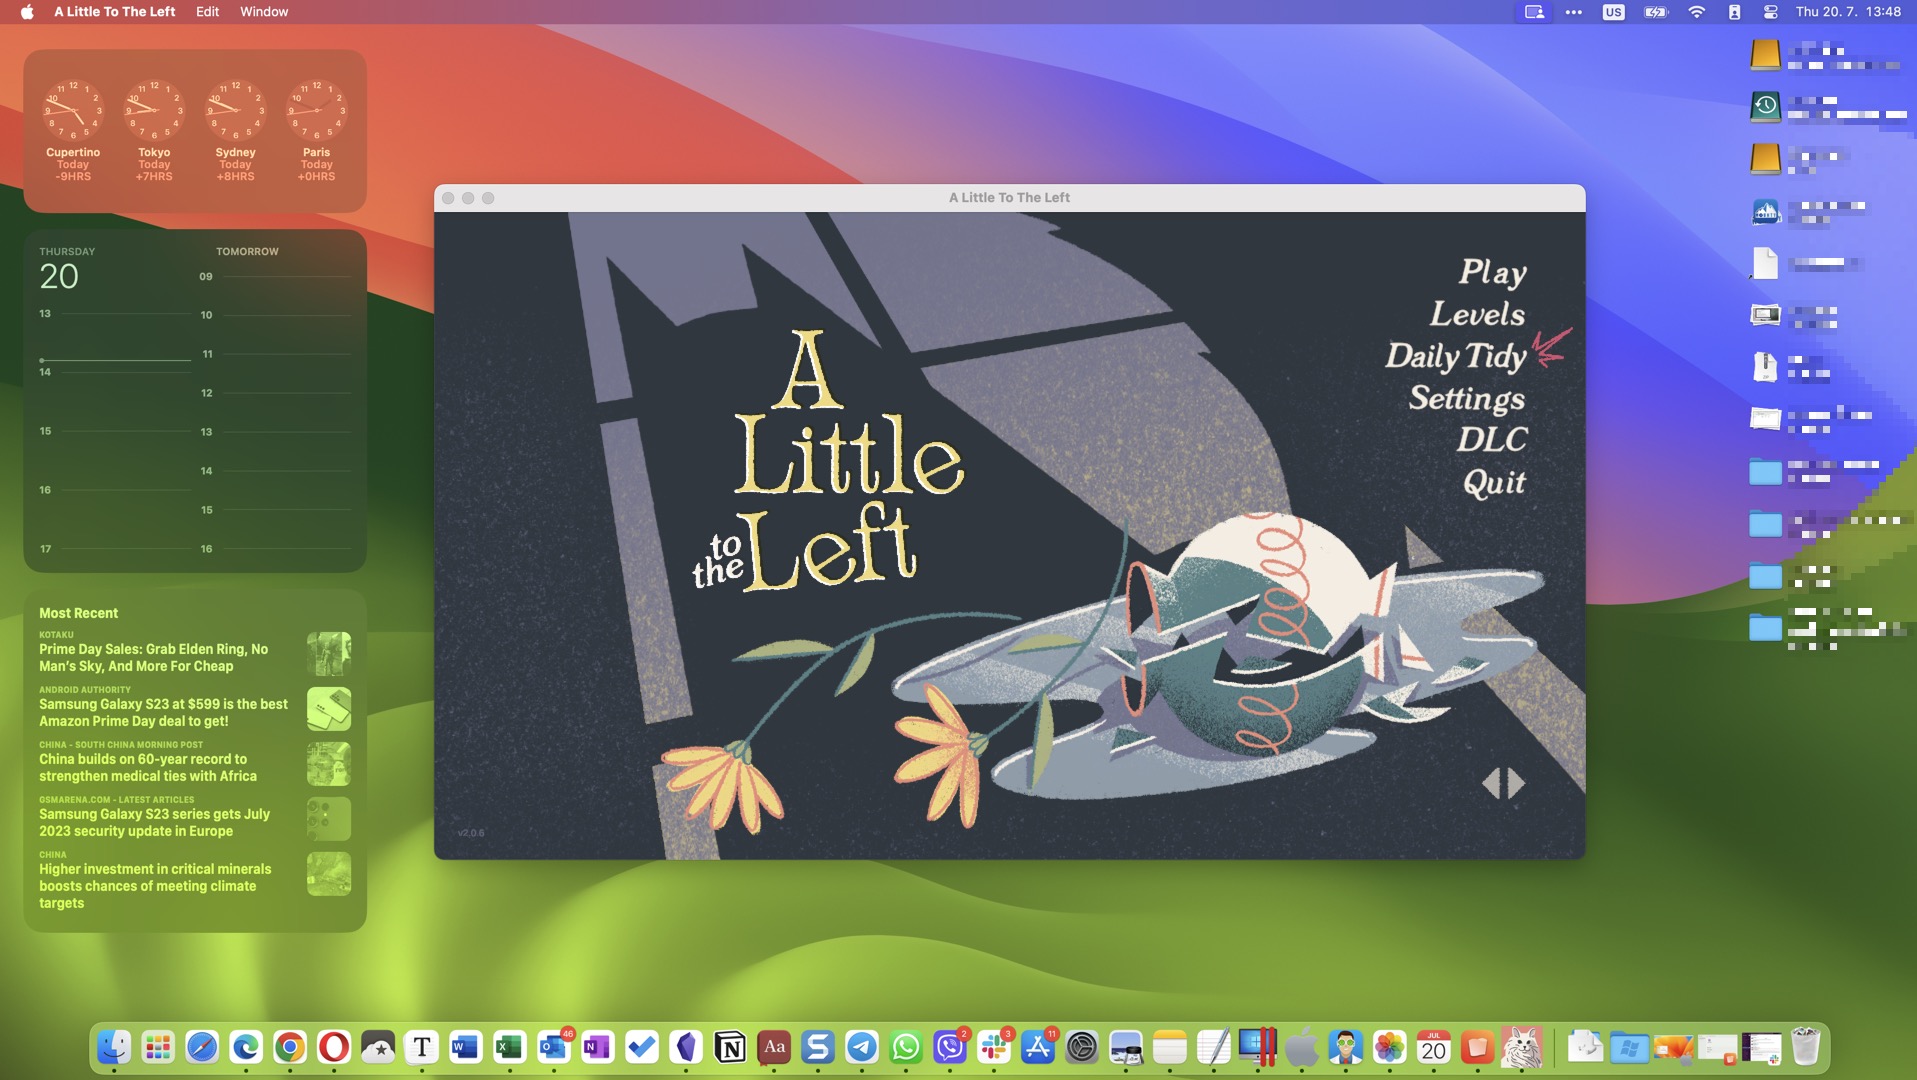Open TextEdit from the Dock
The image size is (1917, 1080).
(x=1214, y=1047)
